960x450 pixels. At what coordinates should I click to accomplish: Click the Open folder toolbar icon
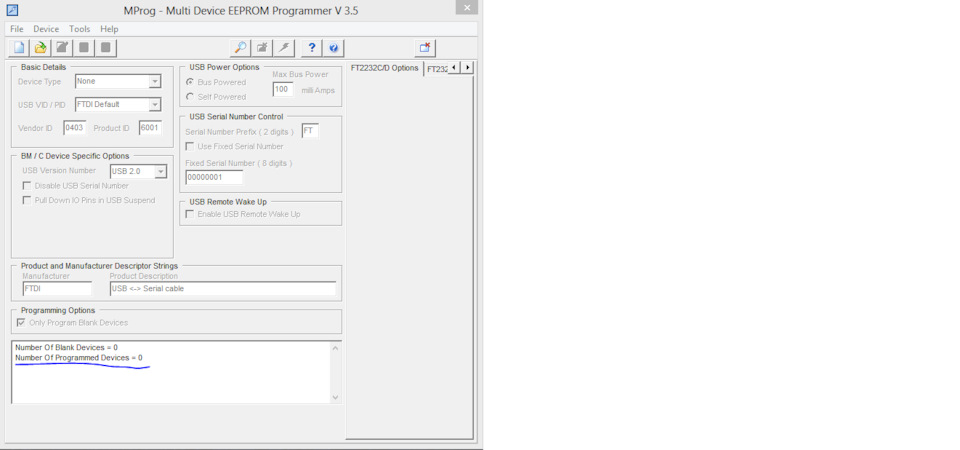[40, 48]
